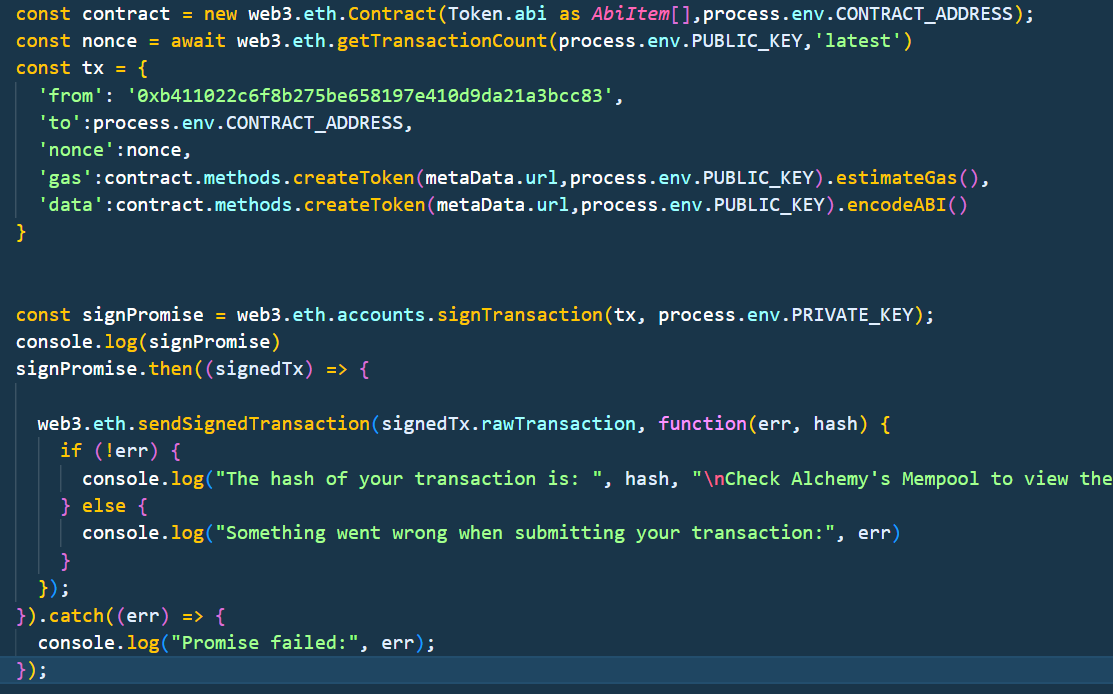Click the 'else' keyword

(104, 505)
